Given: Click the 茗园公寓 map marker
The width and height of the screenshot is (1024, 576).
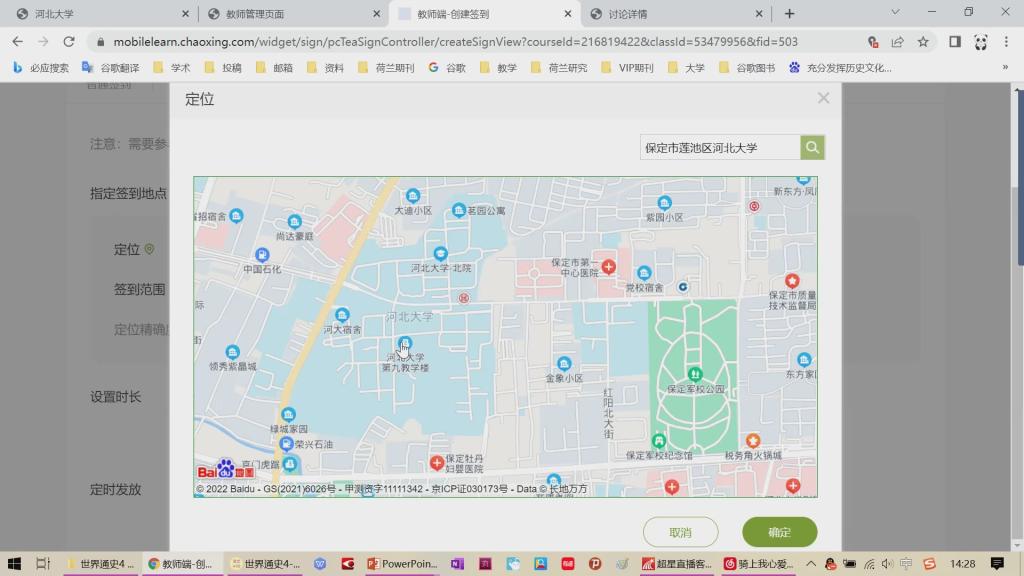Looking at the screenshot, I should point(458,210).
